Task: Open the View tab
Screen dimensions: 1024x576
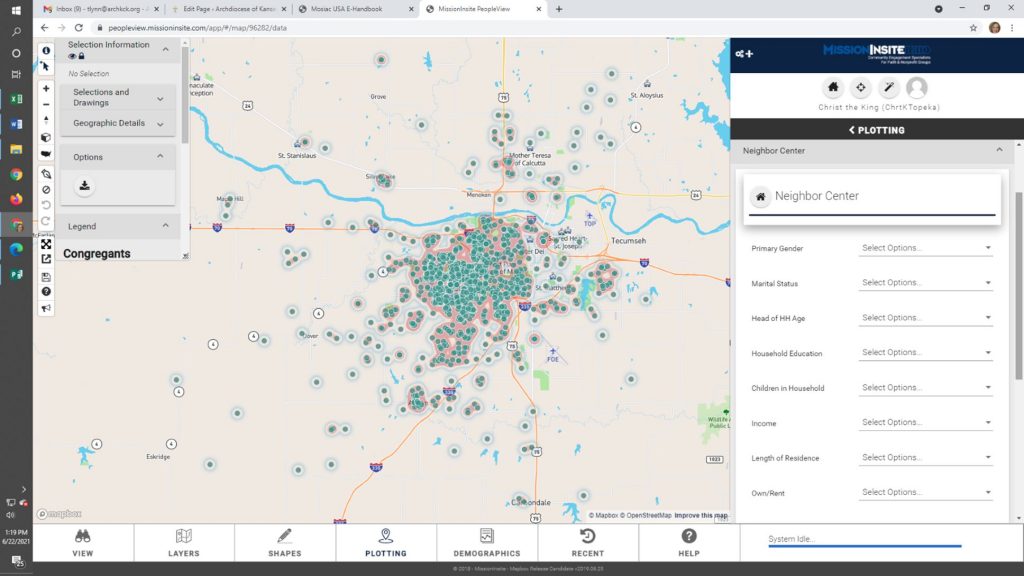Action: pos(83,543)
